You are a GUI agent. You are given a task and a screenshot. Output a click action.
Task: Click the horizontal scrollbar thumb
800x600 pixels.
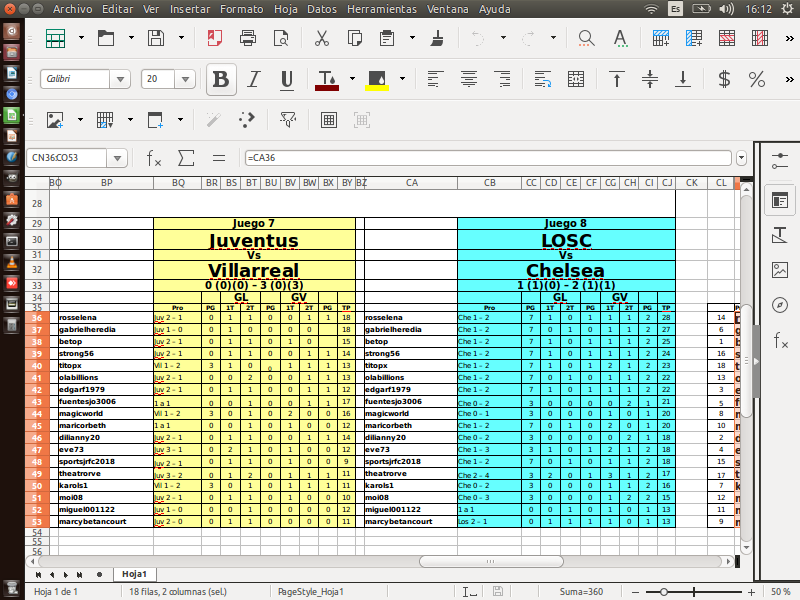491,561
